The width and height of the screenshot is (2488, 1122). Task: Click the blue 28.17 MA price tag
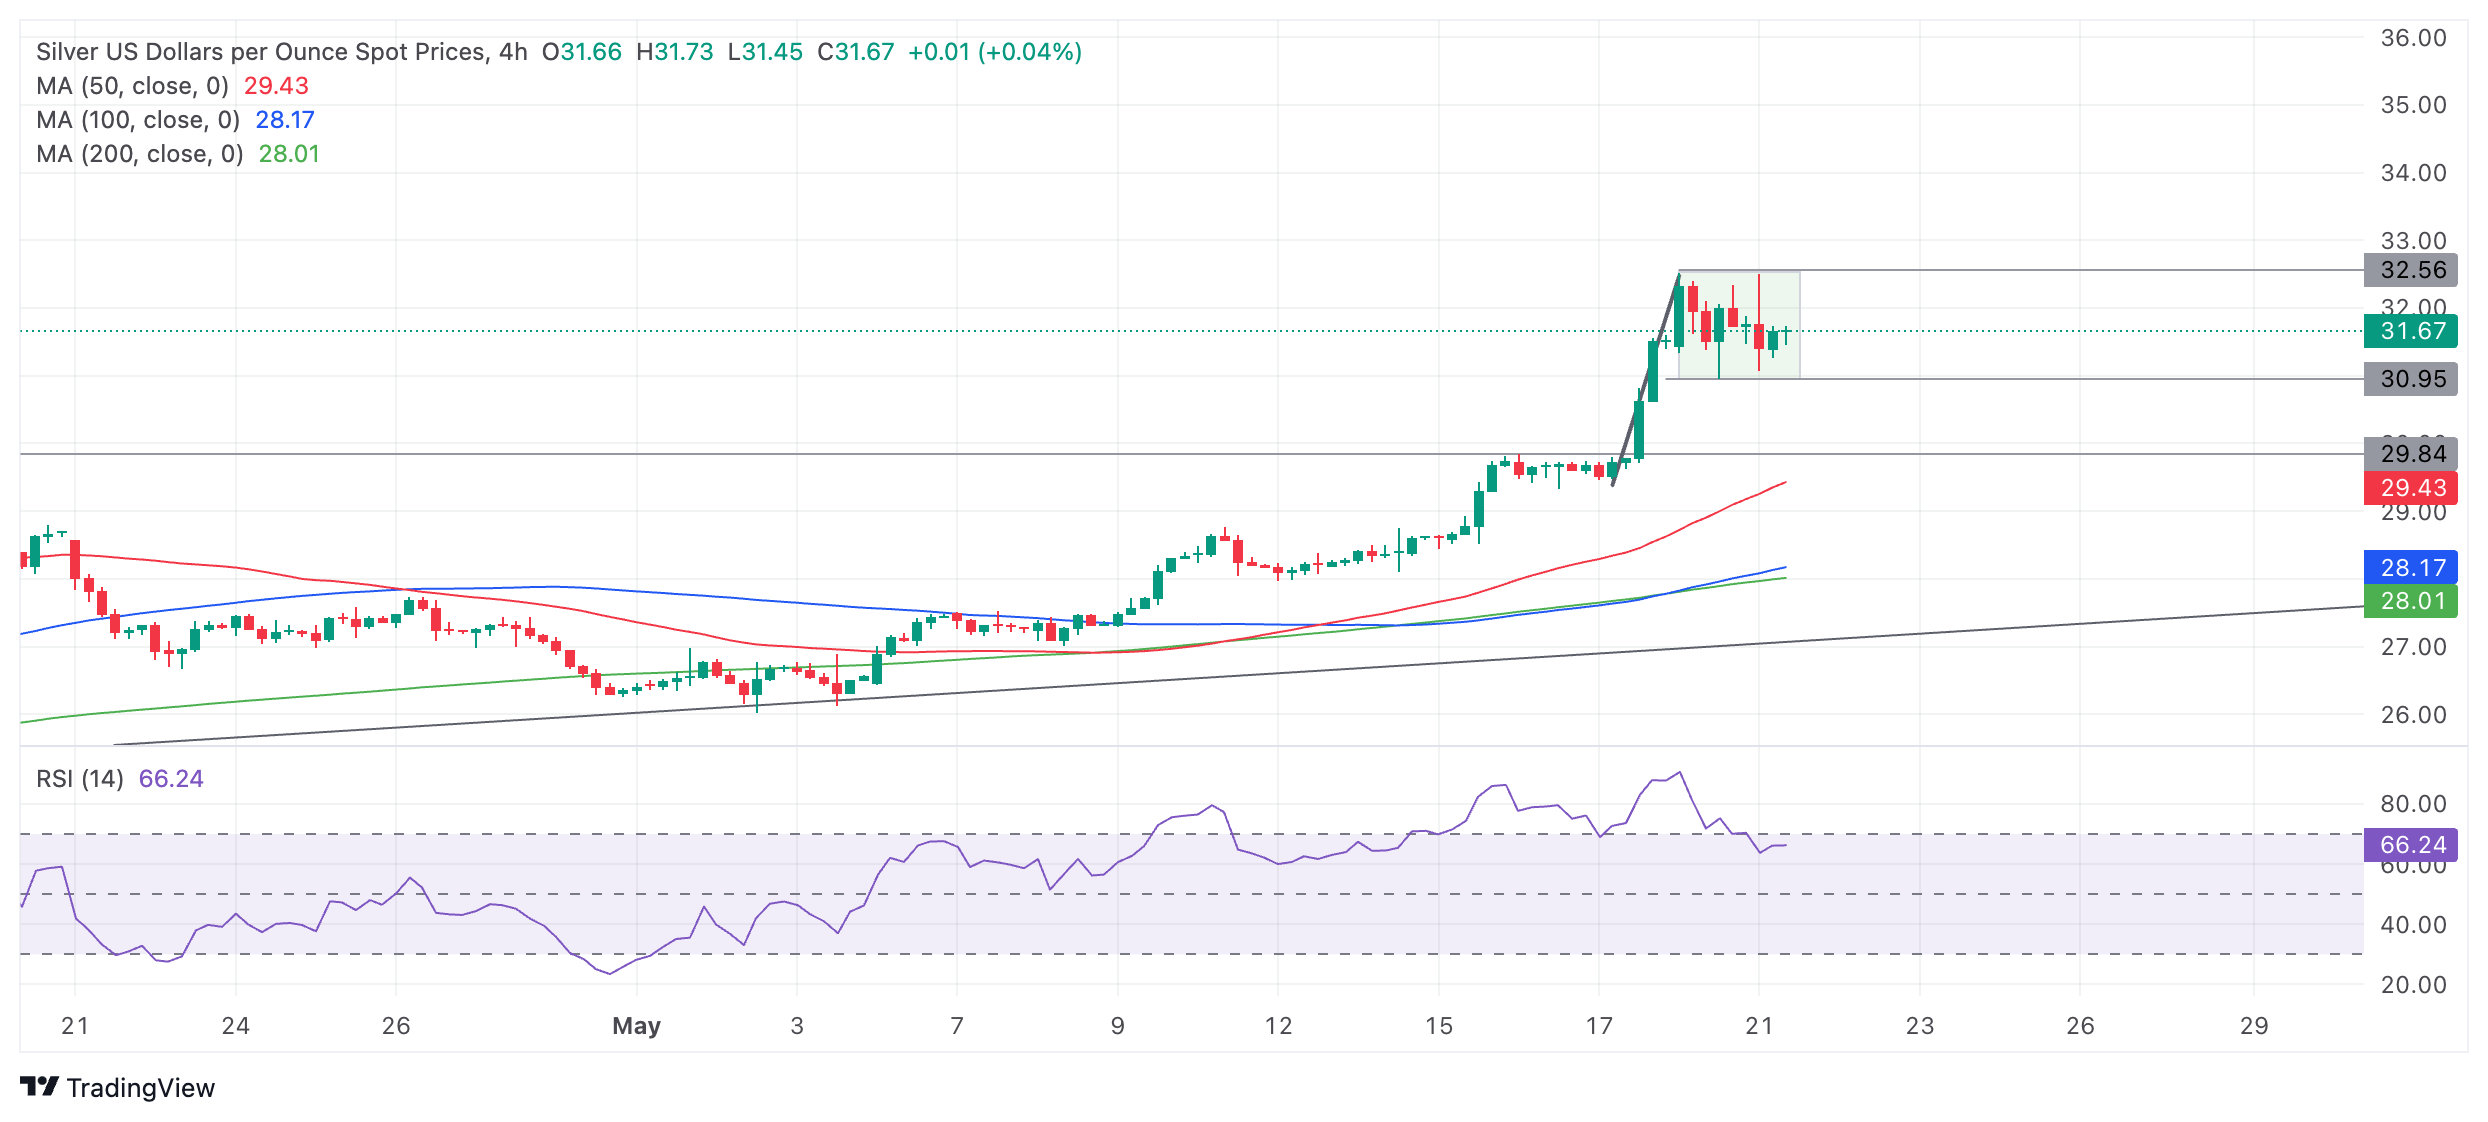[x=2411, y=568]
